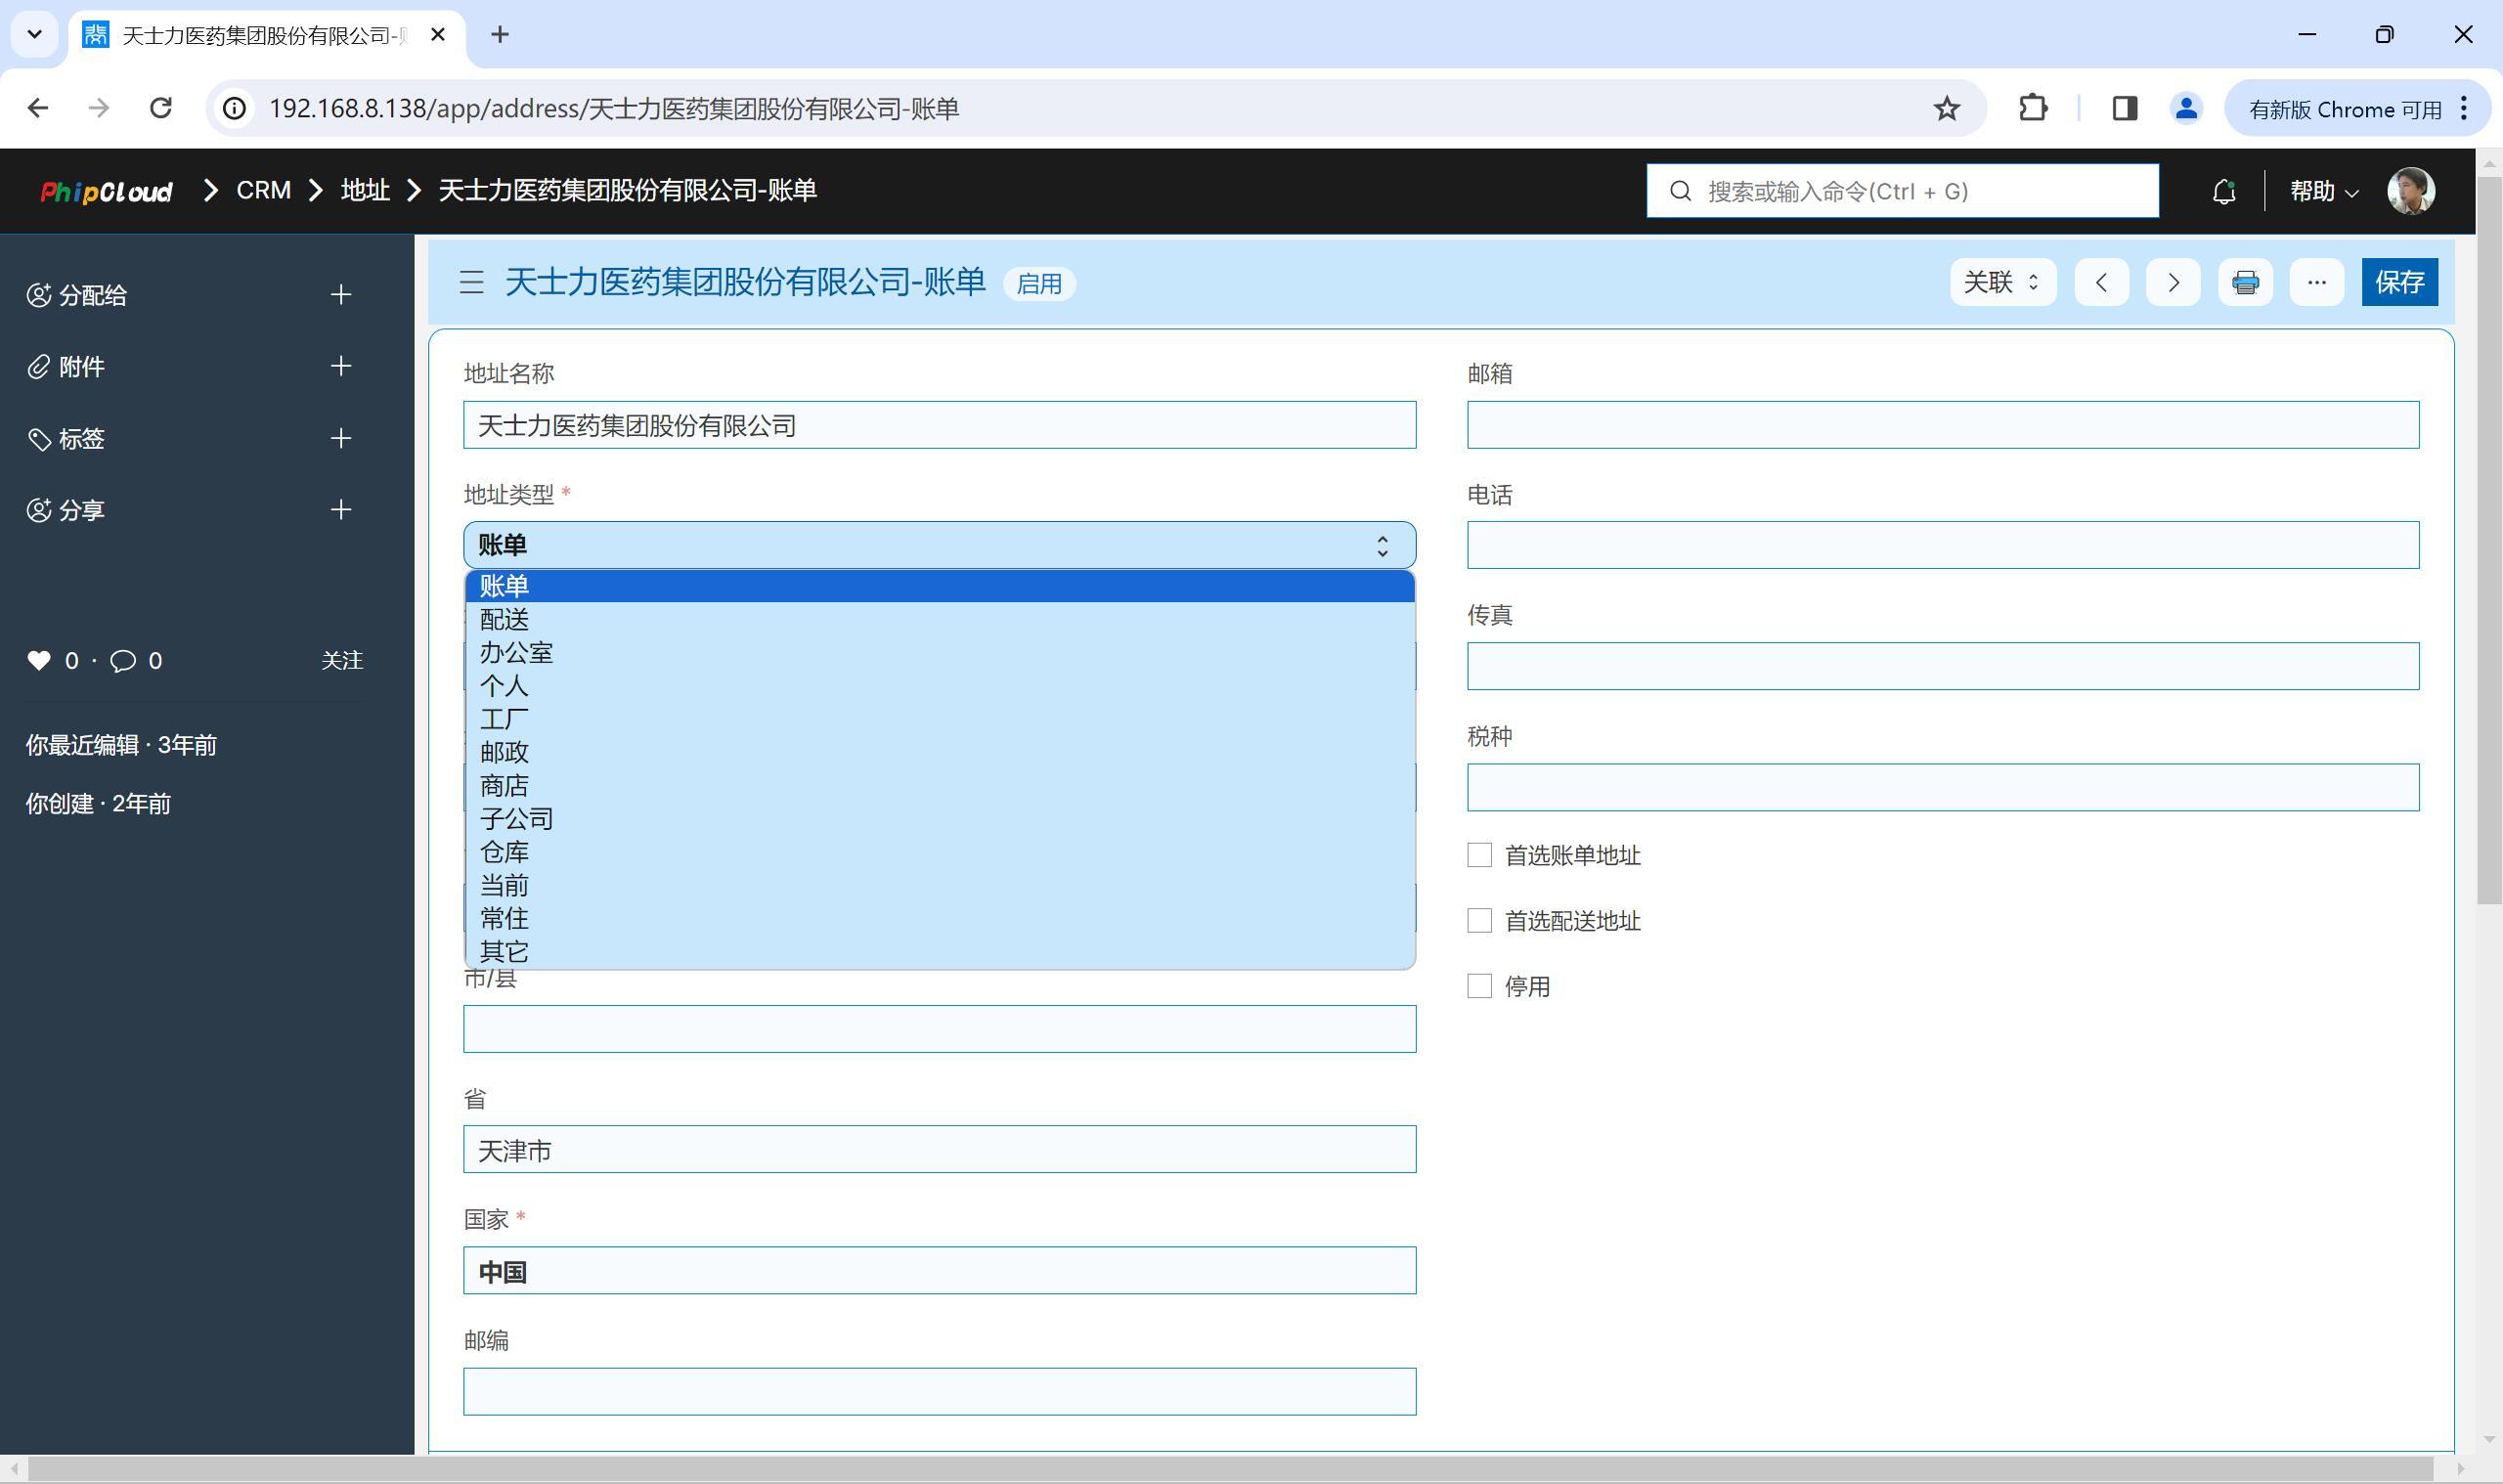This screenshot has height=1484, width=2503.
Task: Check 首选配送地址 checkbox
Action: (x=1479, y=920)
